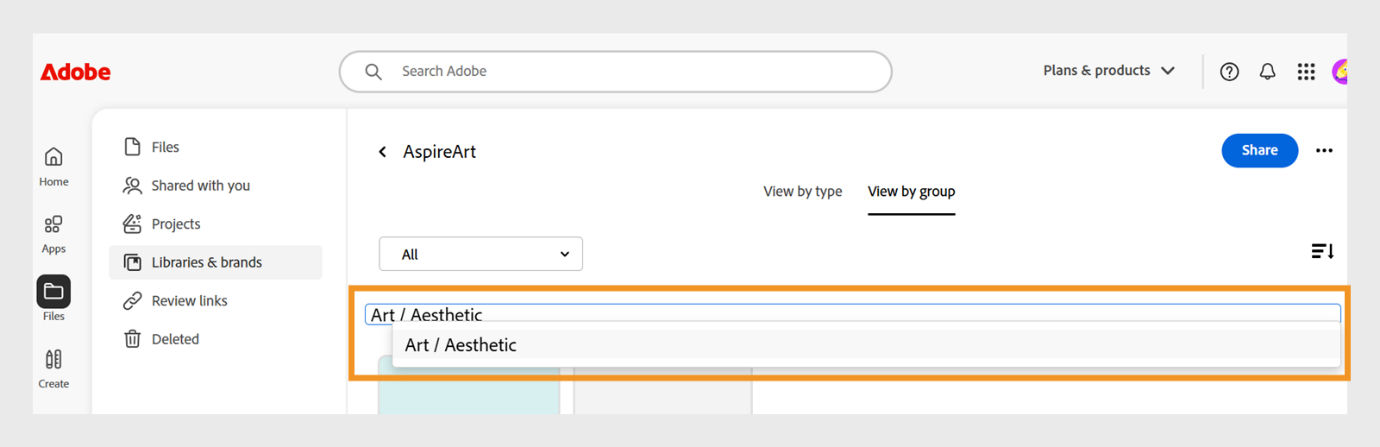This screenshot has width=1380, height=447.
Task: Go to Home in left rail
Action: (54, 166)
